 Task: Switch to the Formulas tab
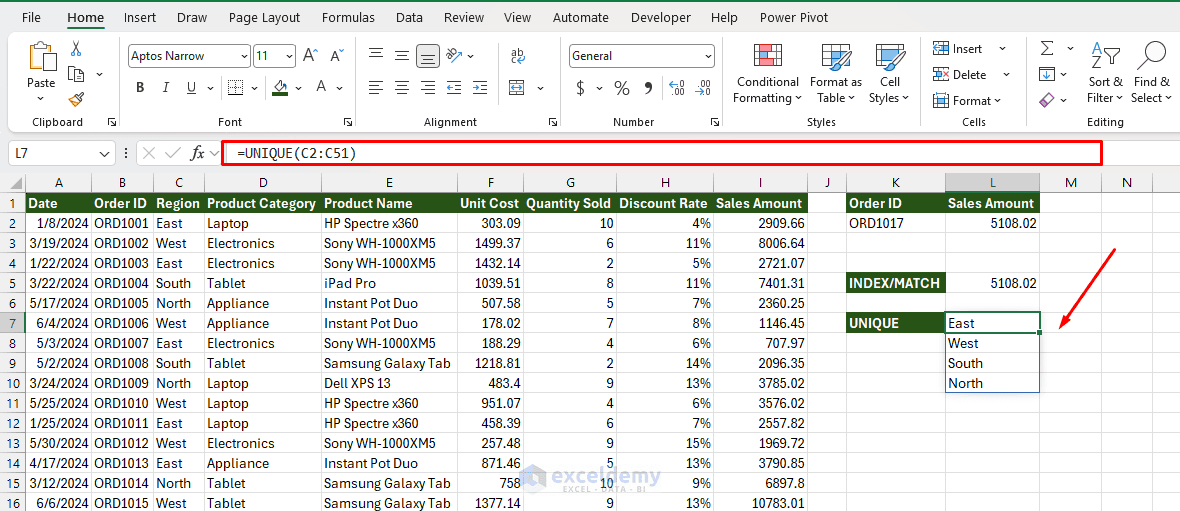coord(348,17)
